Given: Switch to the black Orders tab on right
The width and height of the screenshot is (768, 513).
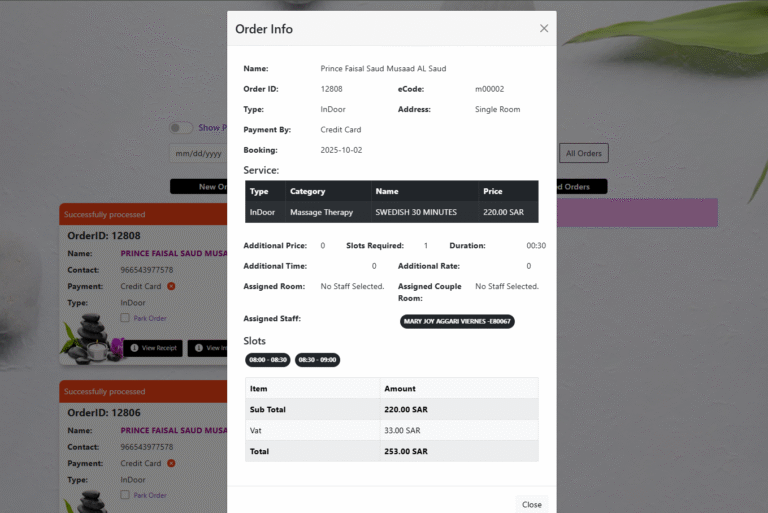Looking at the screenshot, I should pyautogui.click(x=581, y=187).
